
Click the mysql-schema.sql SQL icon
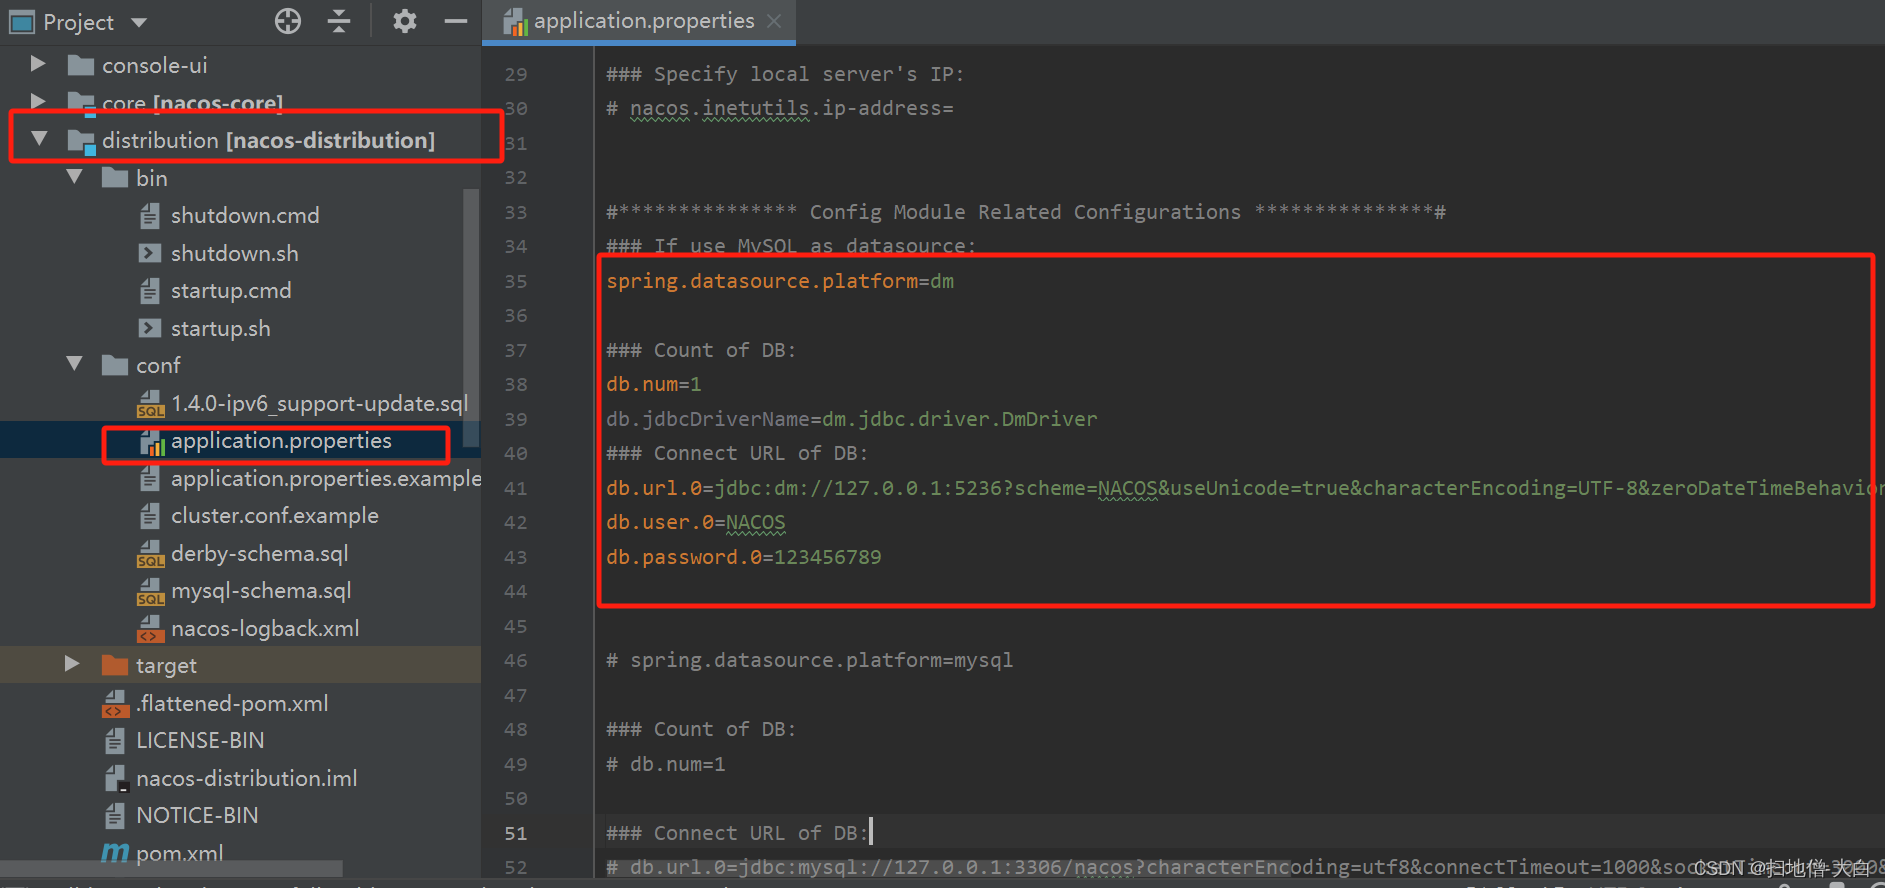tap(151, 592)
